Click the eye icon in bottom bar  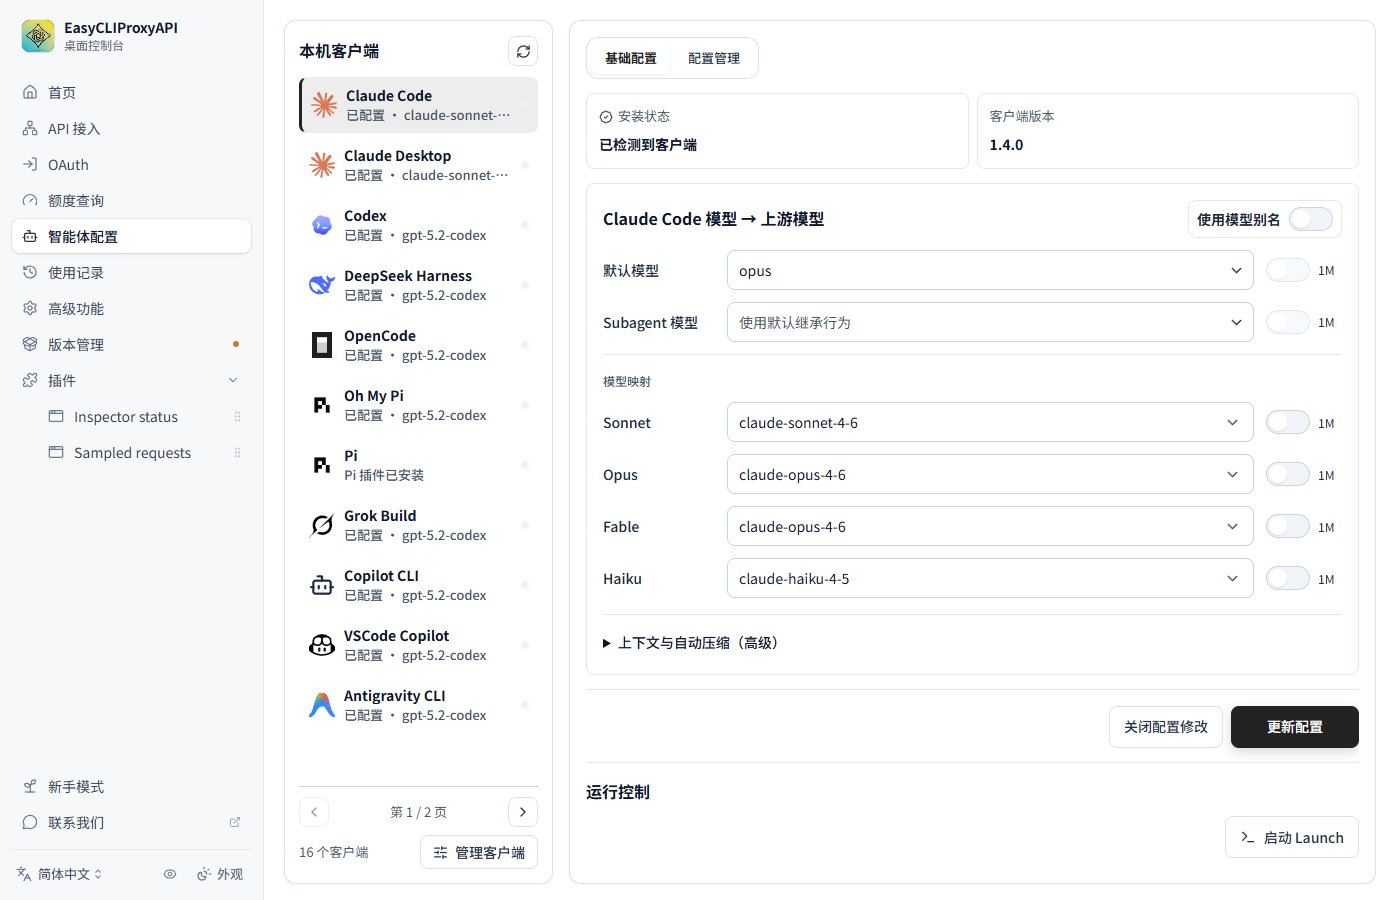pos(170,874)
